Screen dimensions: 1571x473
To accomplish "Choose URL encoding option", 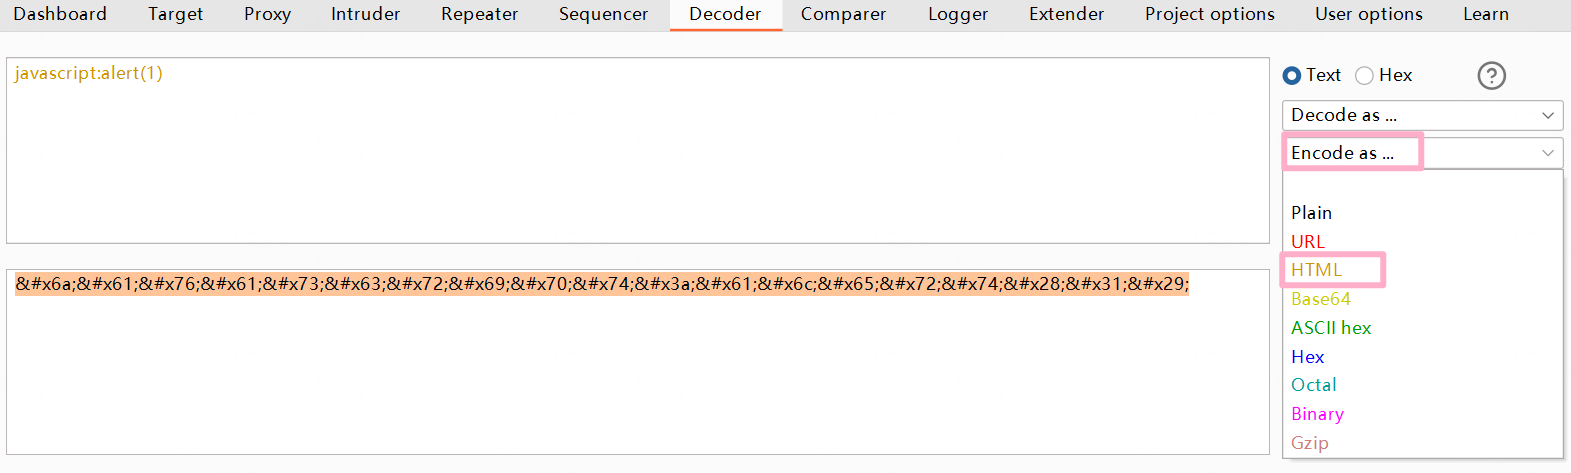I will point(1308,241).
